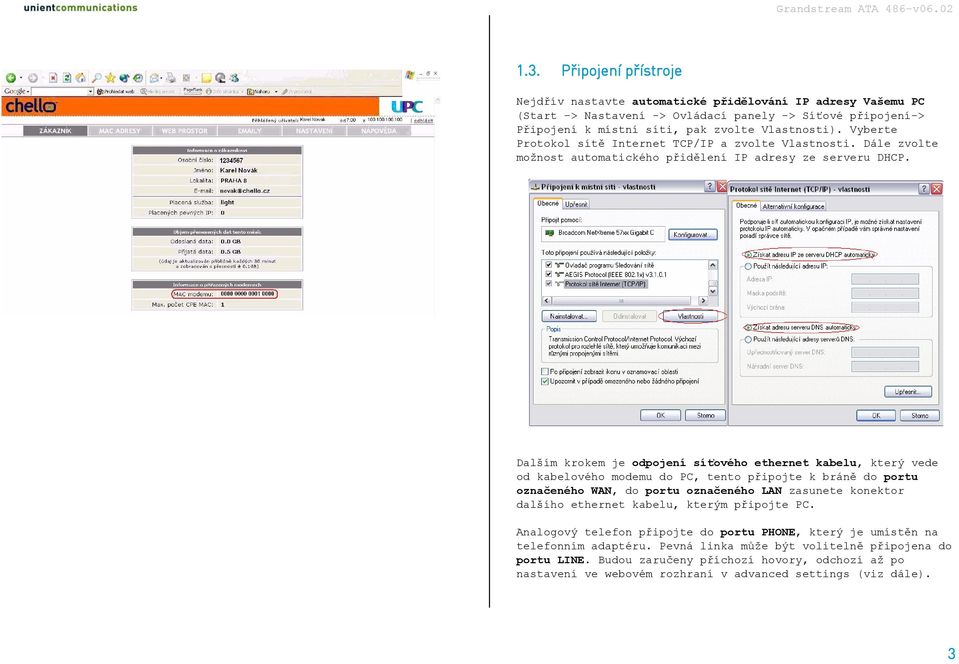Click Nahoru icon in the Google toolbar
This screenshot has width=959, height=664.
250,92
